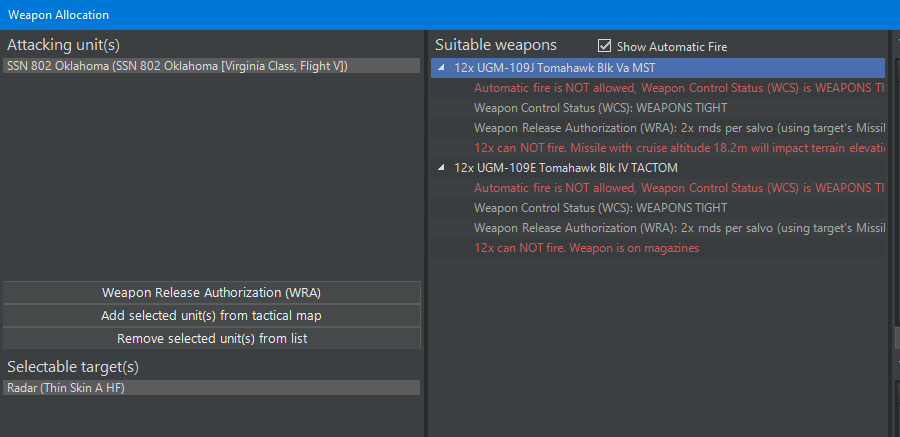Click the Weapon Allocation title bar
900x437 pixels.
[x=400, y=15]
